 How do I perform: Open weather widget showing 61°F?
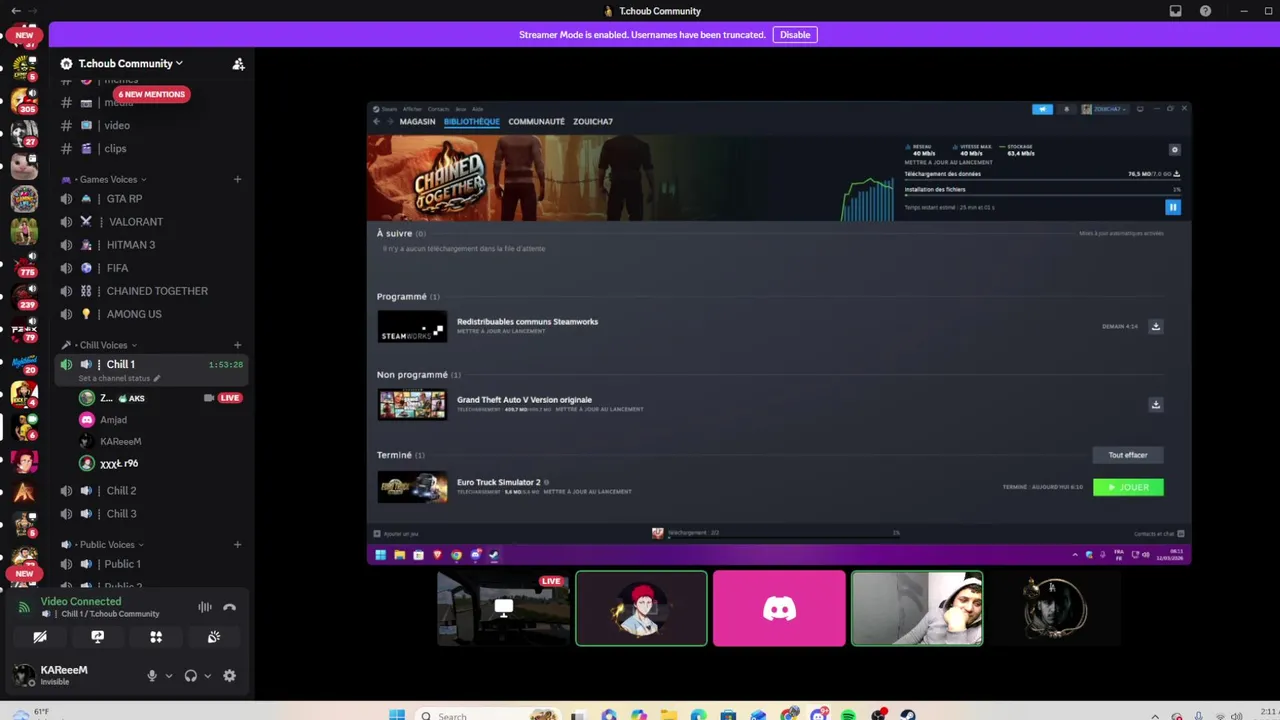(x=30, y=713)
